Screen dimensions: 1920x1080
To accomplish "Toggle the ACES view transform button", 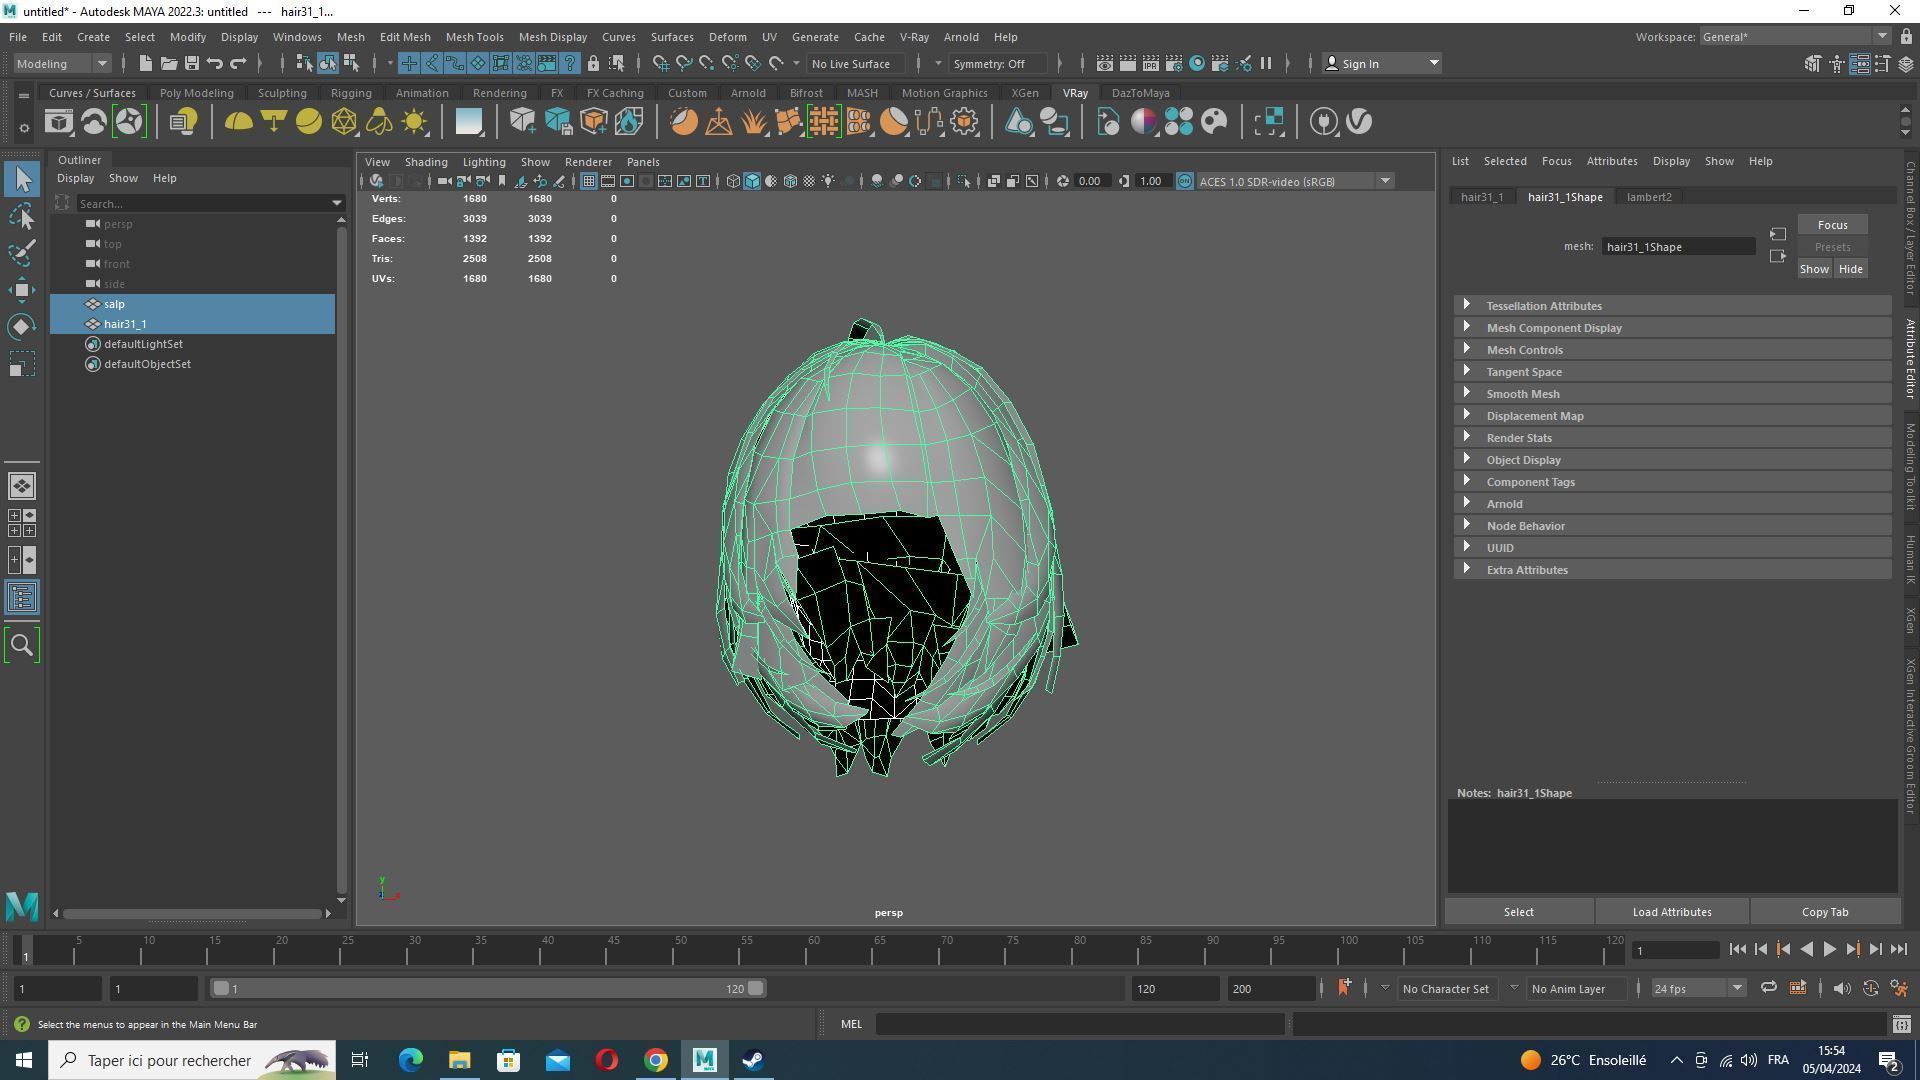I will click(x=1185, y=181).
